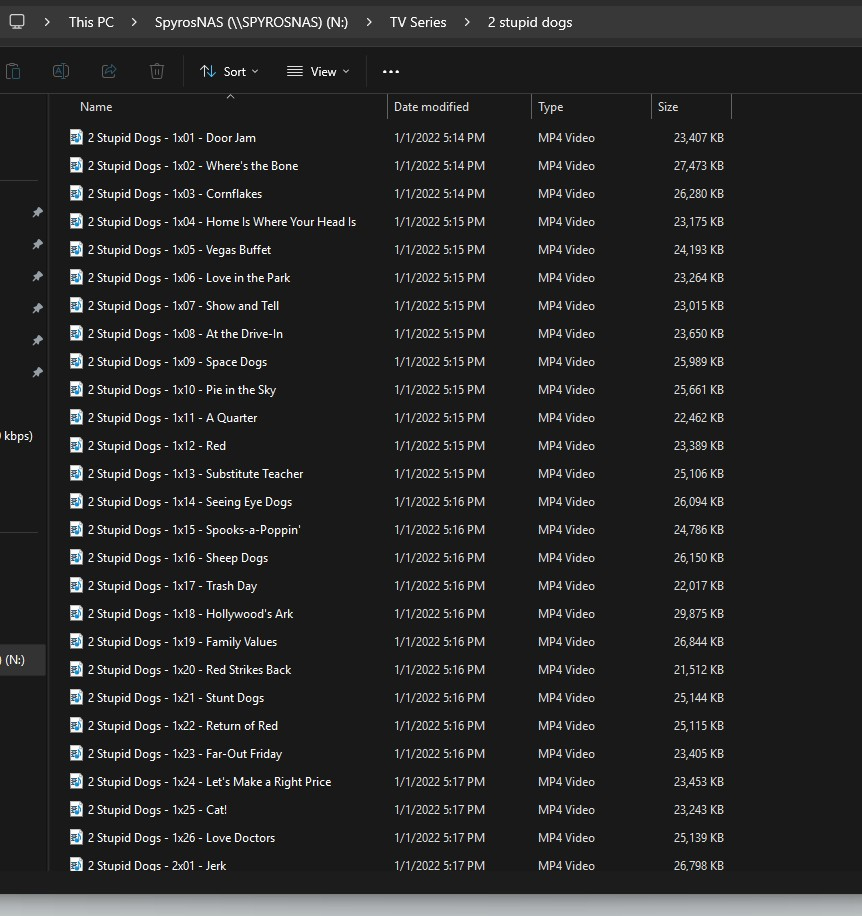Sort by the Date modified column header

point(431,107)
